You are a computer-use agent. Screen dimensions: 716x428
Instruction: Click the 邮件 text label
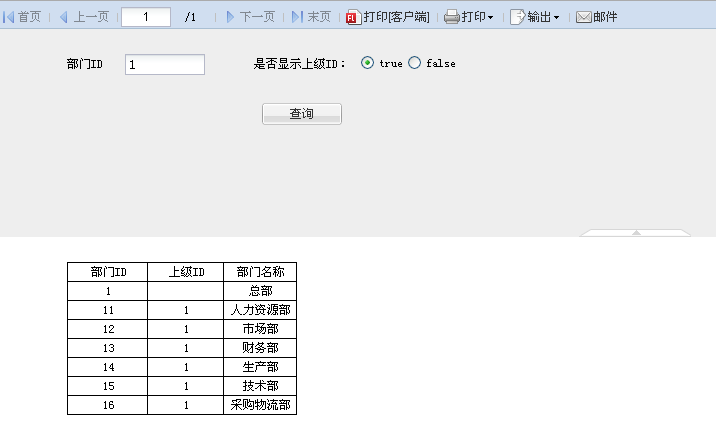pyautogui.click(x=605, y=17)
